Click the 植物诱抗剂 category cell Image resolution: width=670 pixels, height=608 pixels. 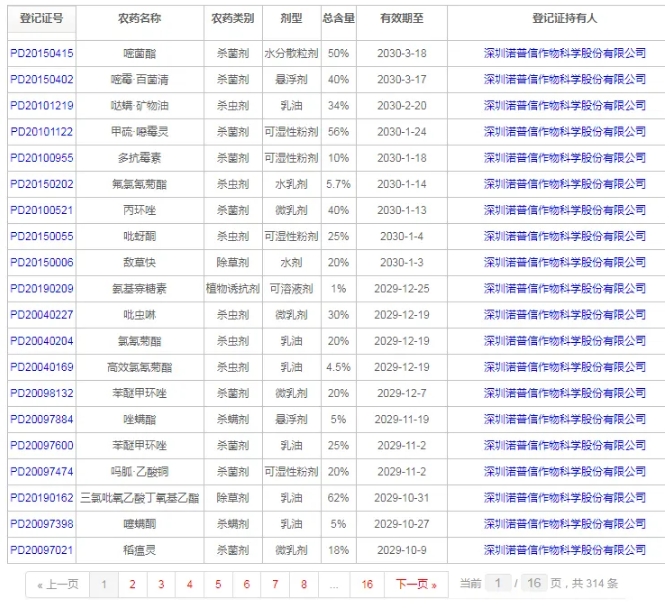pos(233,289)
